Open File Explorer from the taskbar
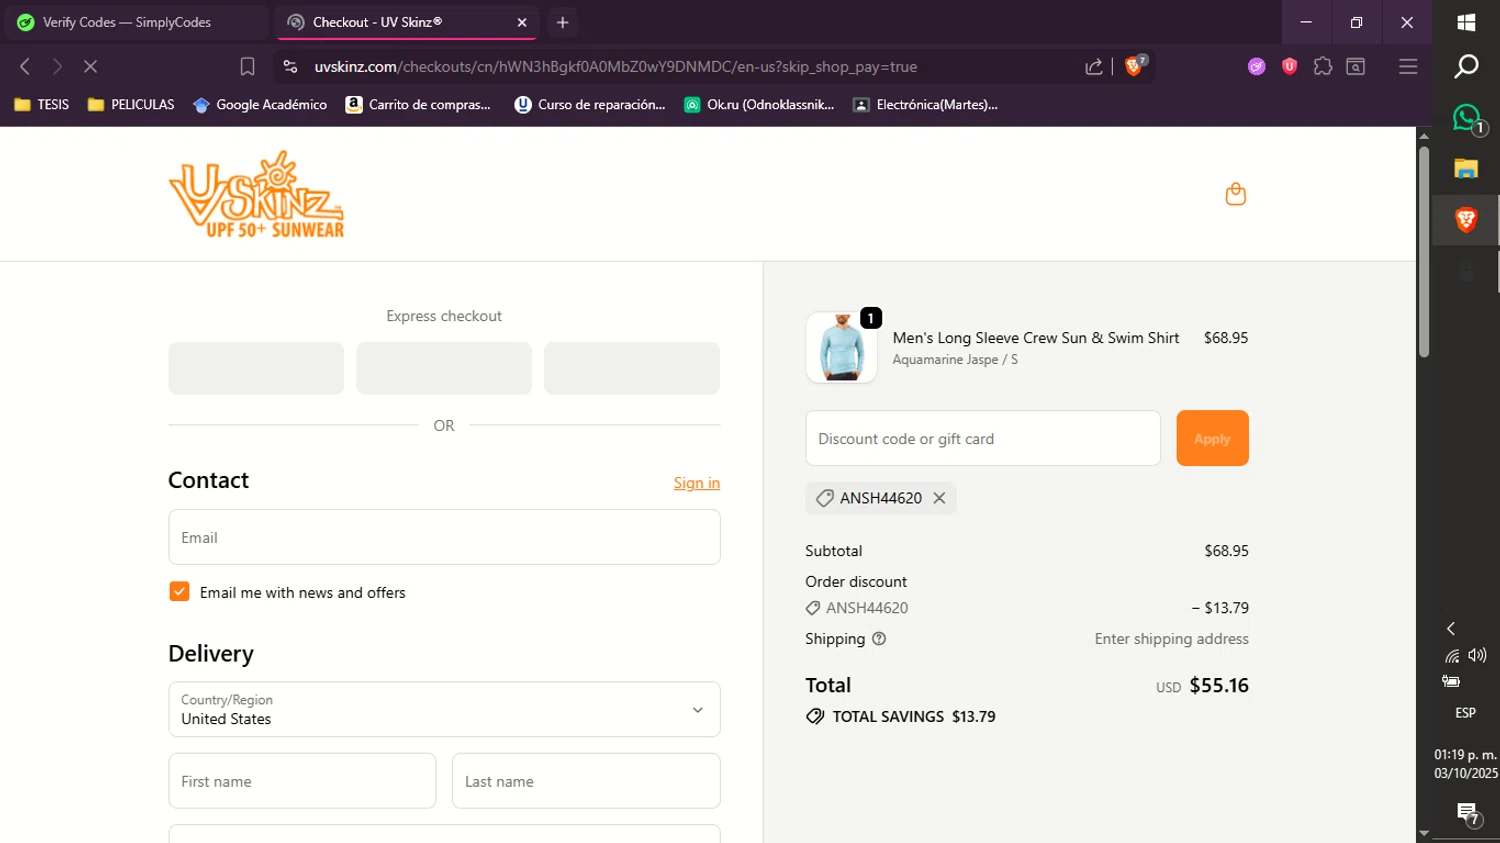 click(x=1466, y=169)
